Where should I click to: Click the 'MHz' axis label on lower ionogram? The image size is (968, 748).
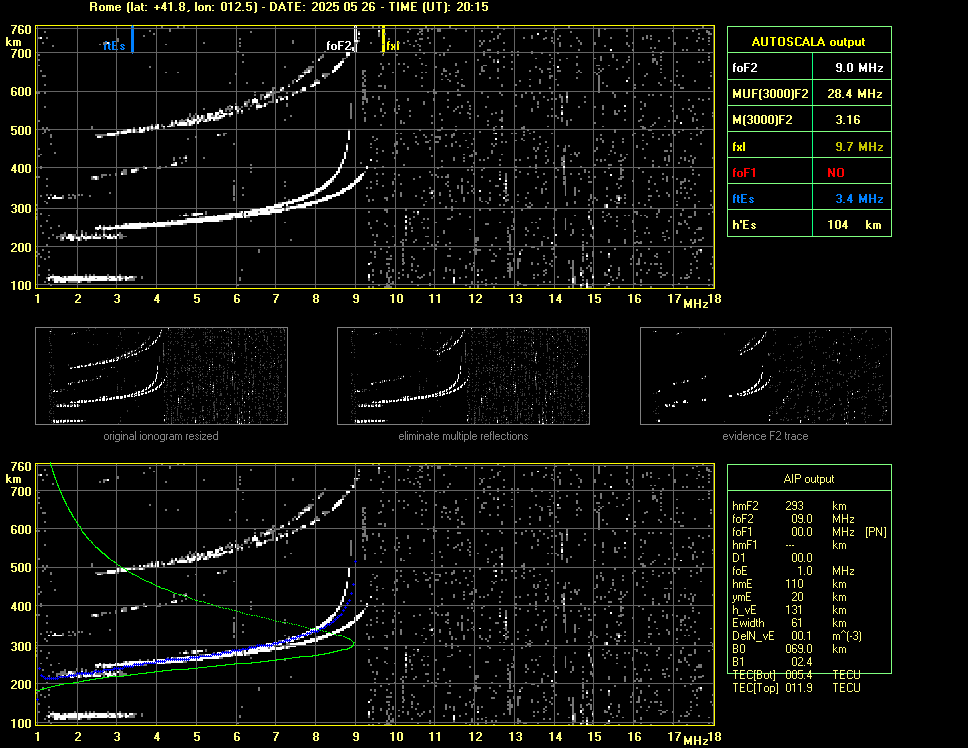[696, 741]
